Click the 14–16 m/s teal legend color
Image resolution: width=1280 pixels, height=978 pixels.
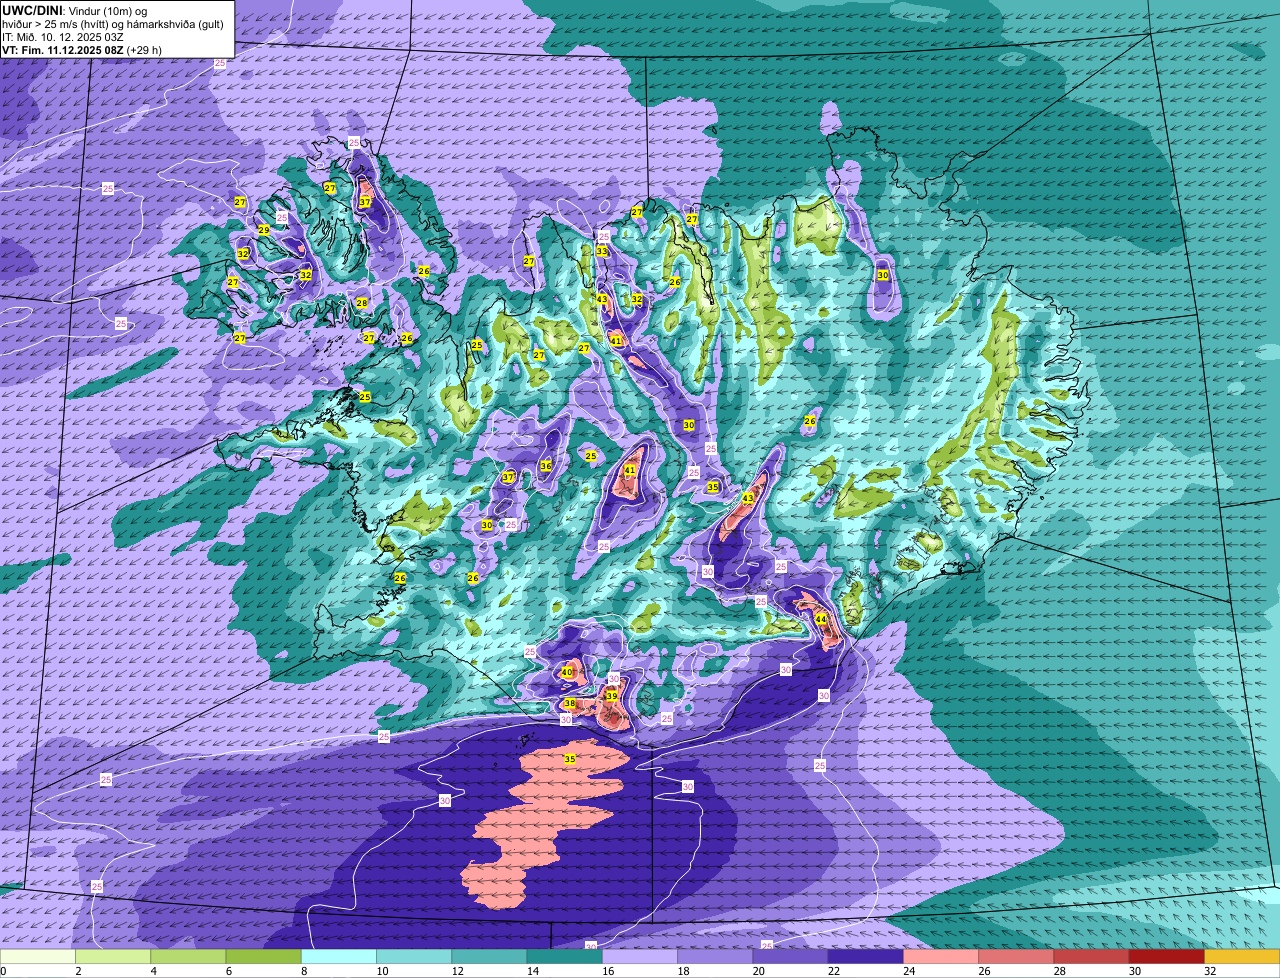(x=565, y=956)
